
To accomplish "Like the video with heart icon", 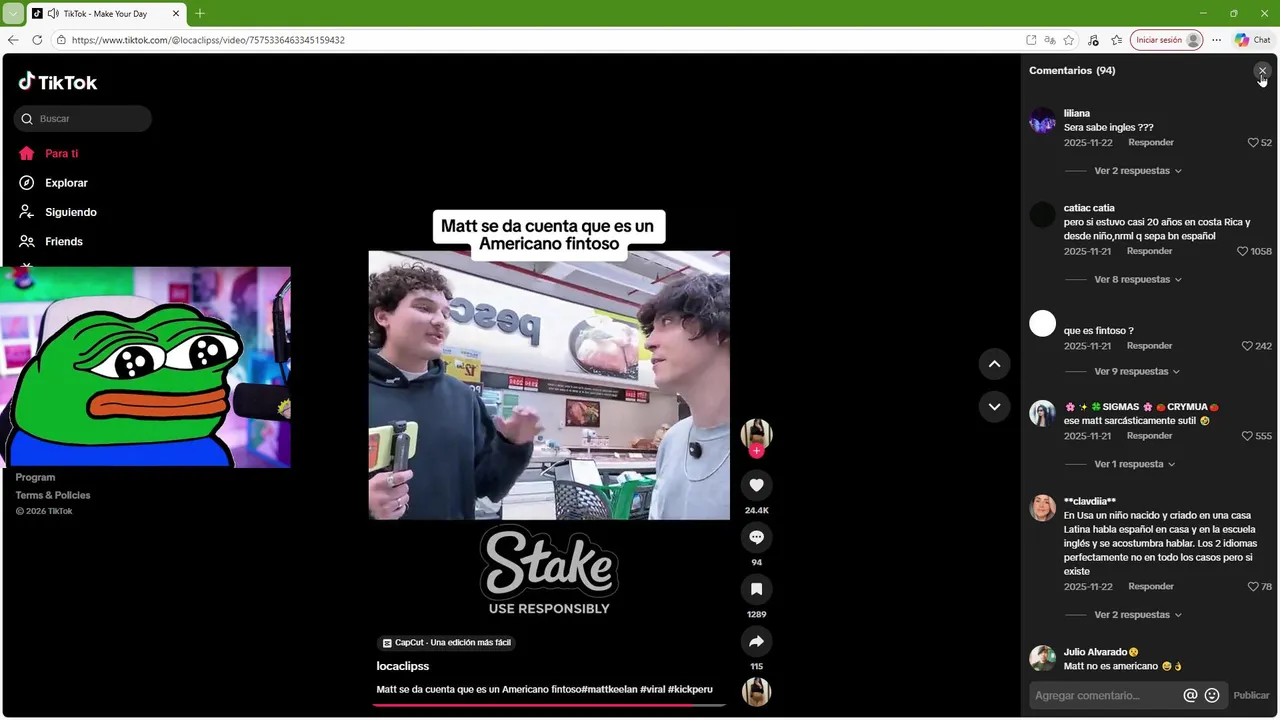I will [756, 485].
